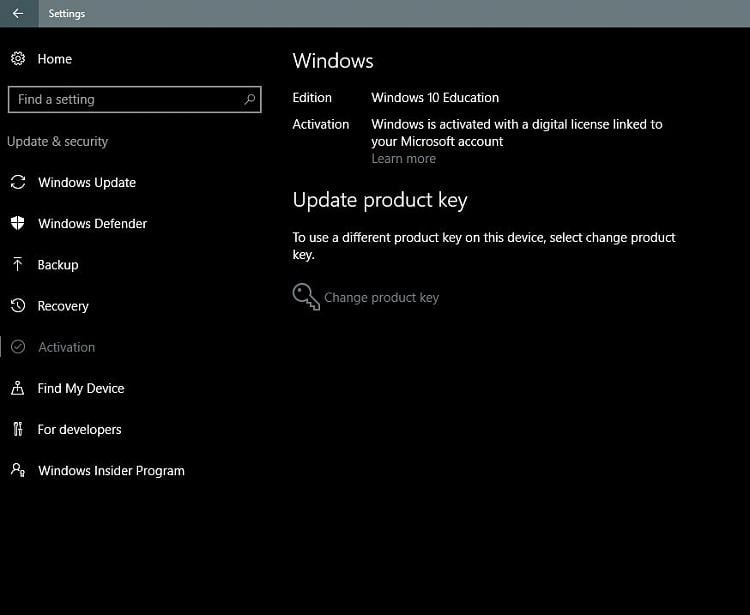The height and width of the screenshot is (615, 750).
Task: Click the Windows Defender shield icon
Action: [18, 223]
